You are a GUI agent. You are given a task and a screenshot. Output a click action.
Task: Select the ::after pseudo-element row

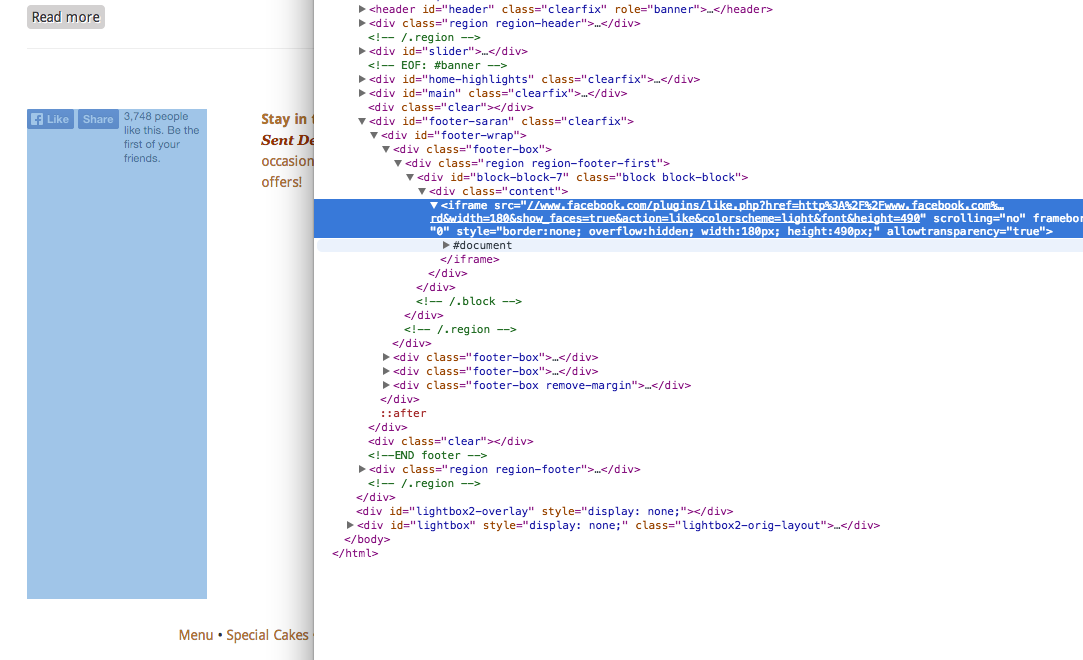tap(403, 413)
